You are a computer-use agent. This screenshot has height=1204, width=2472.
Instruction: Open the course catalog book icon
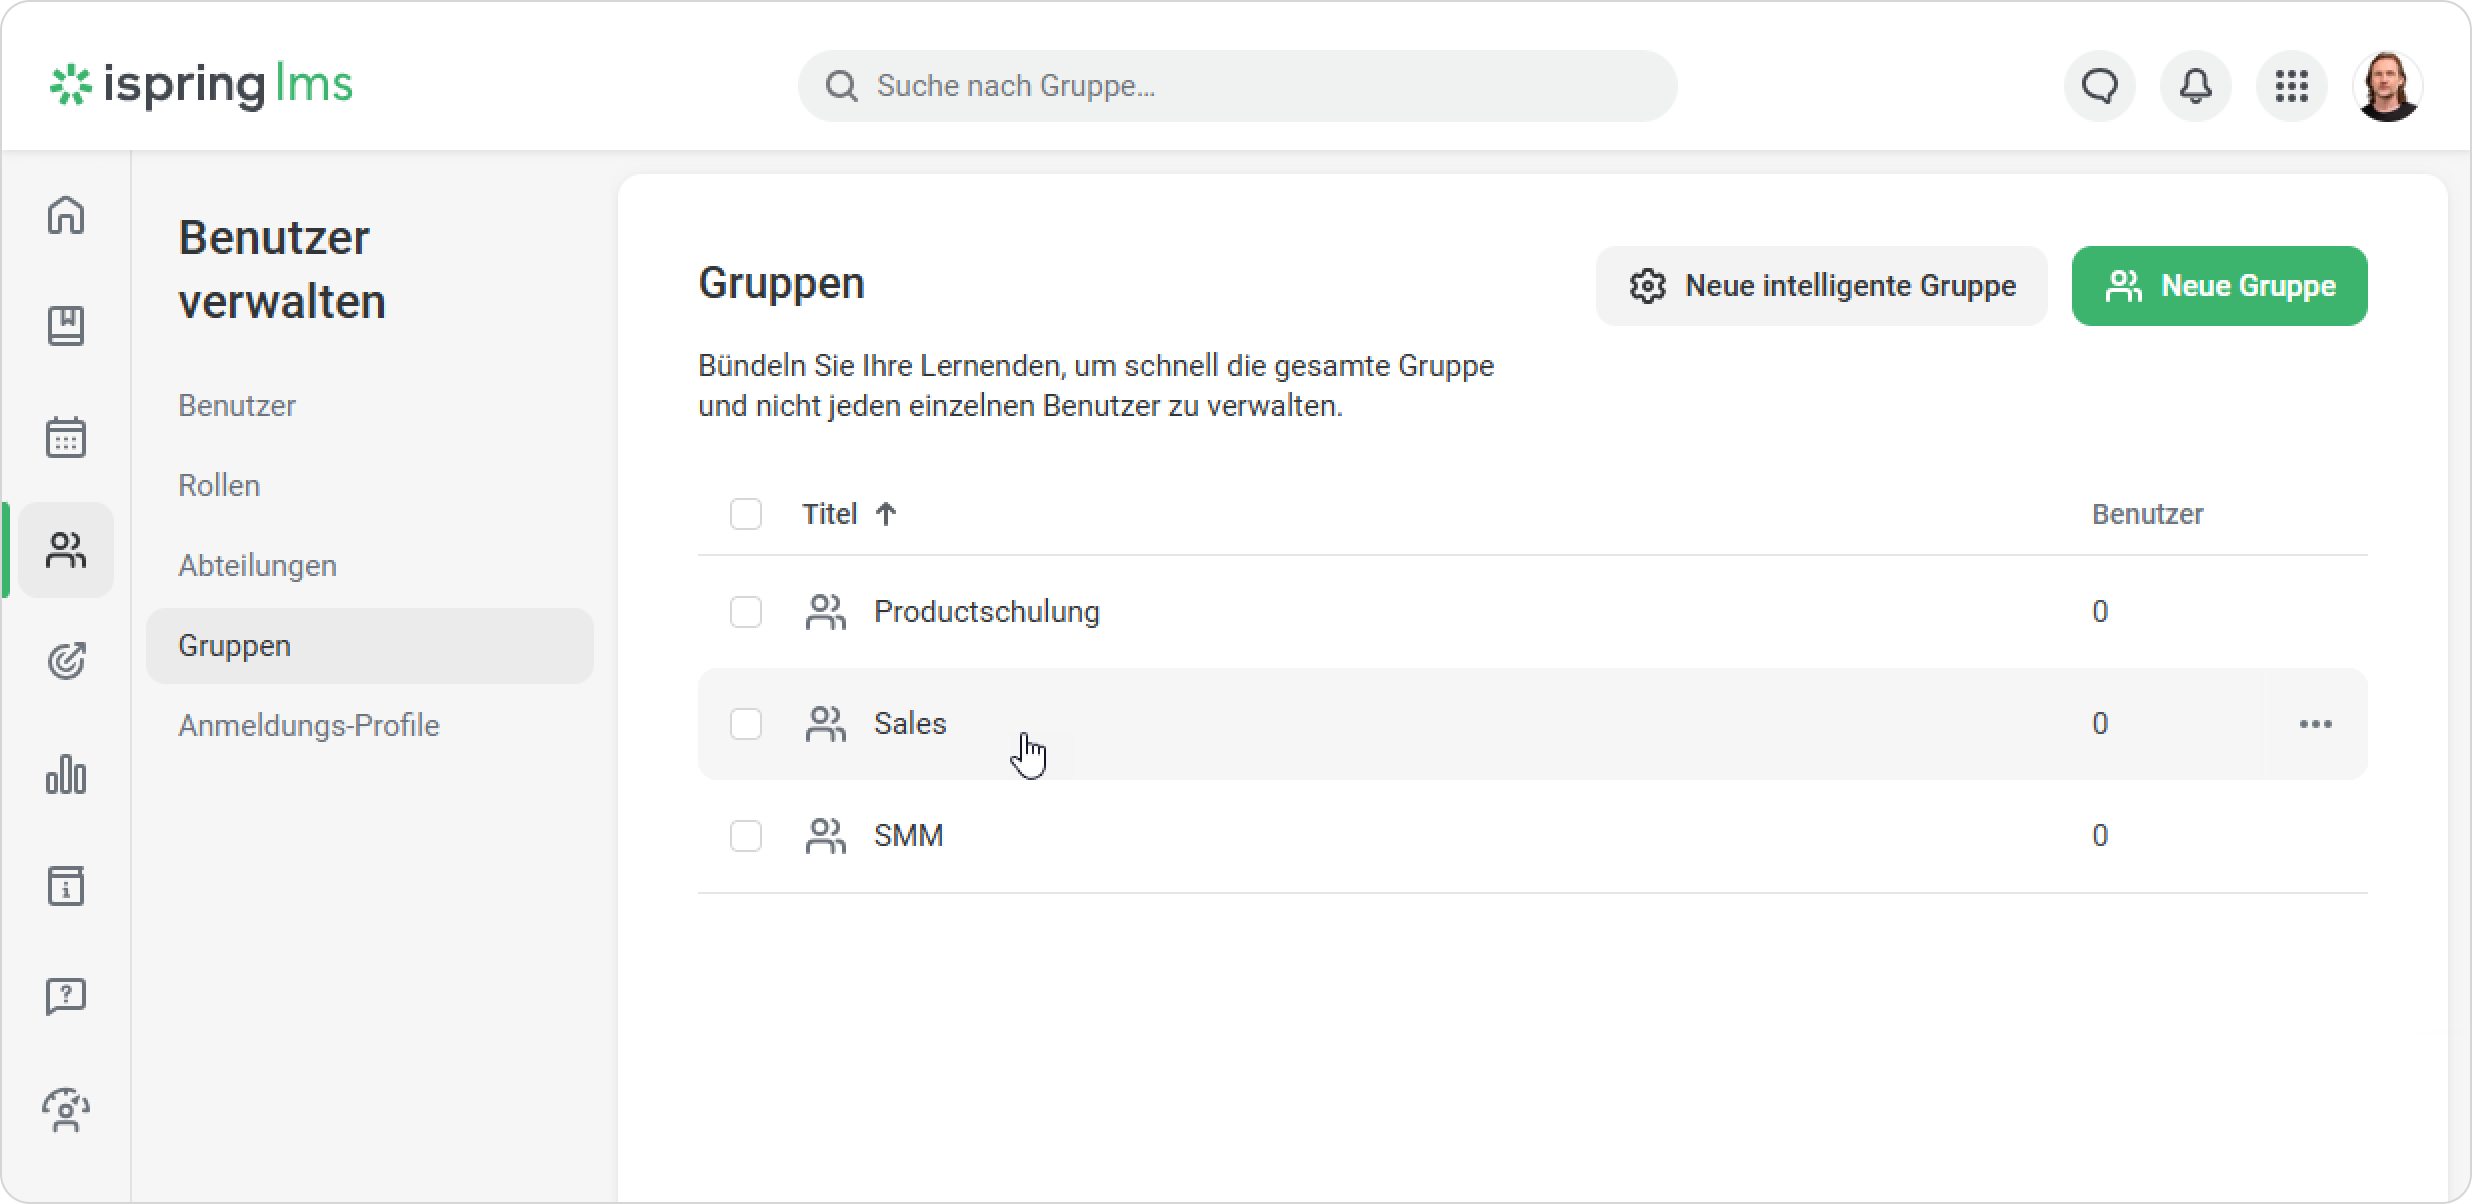click(66, 326)
